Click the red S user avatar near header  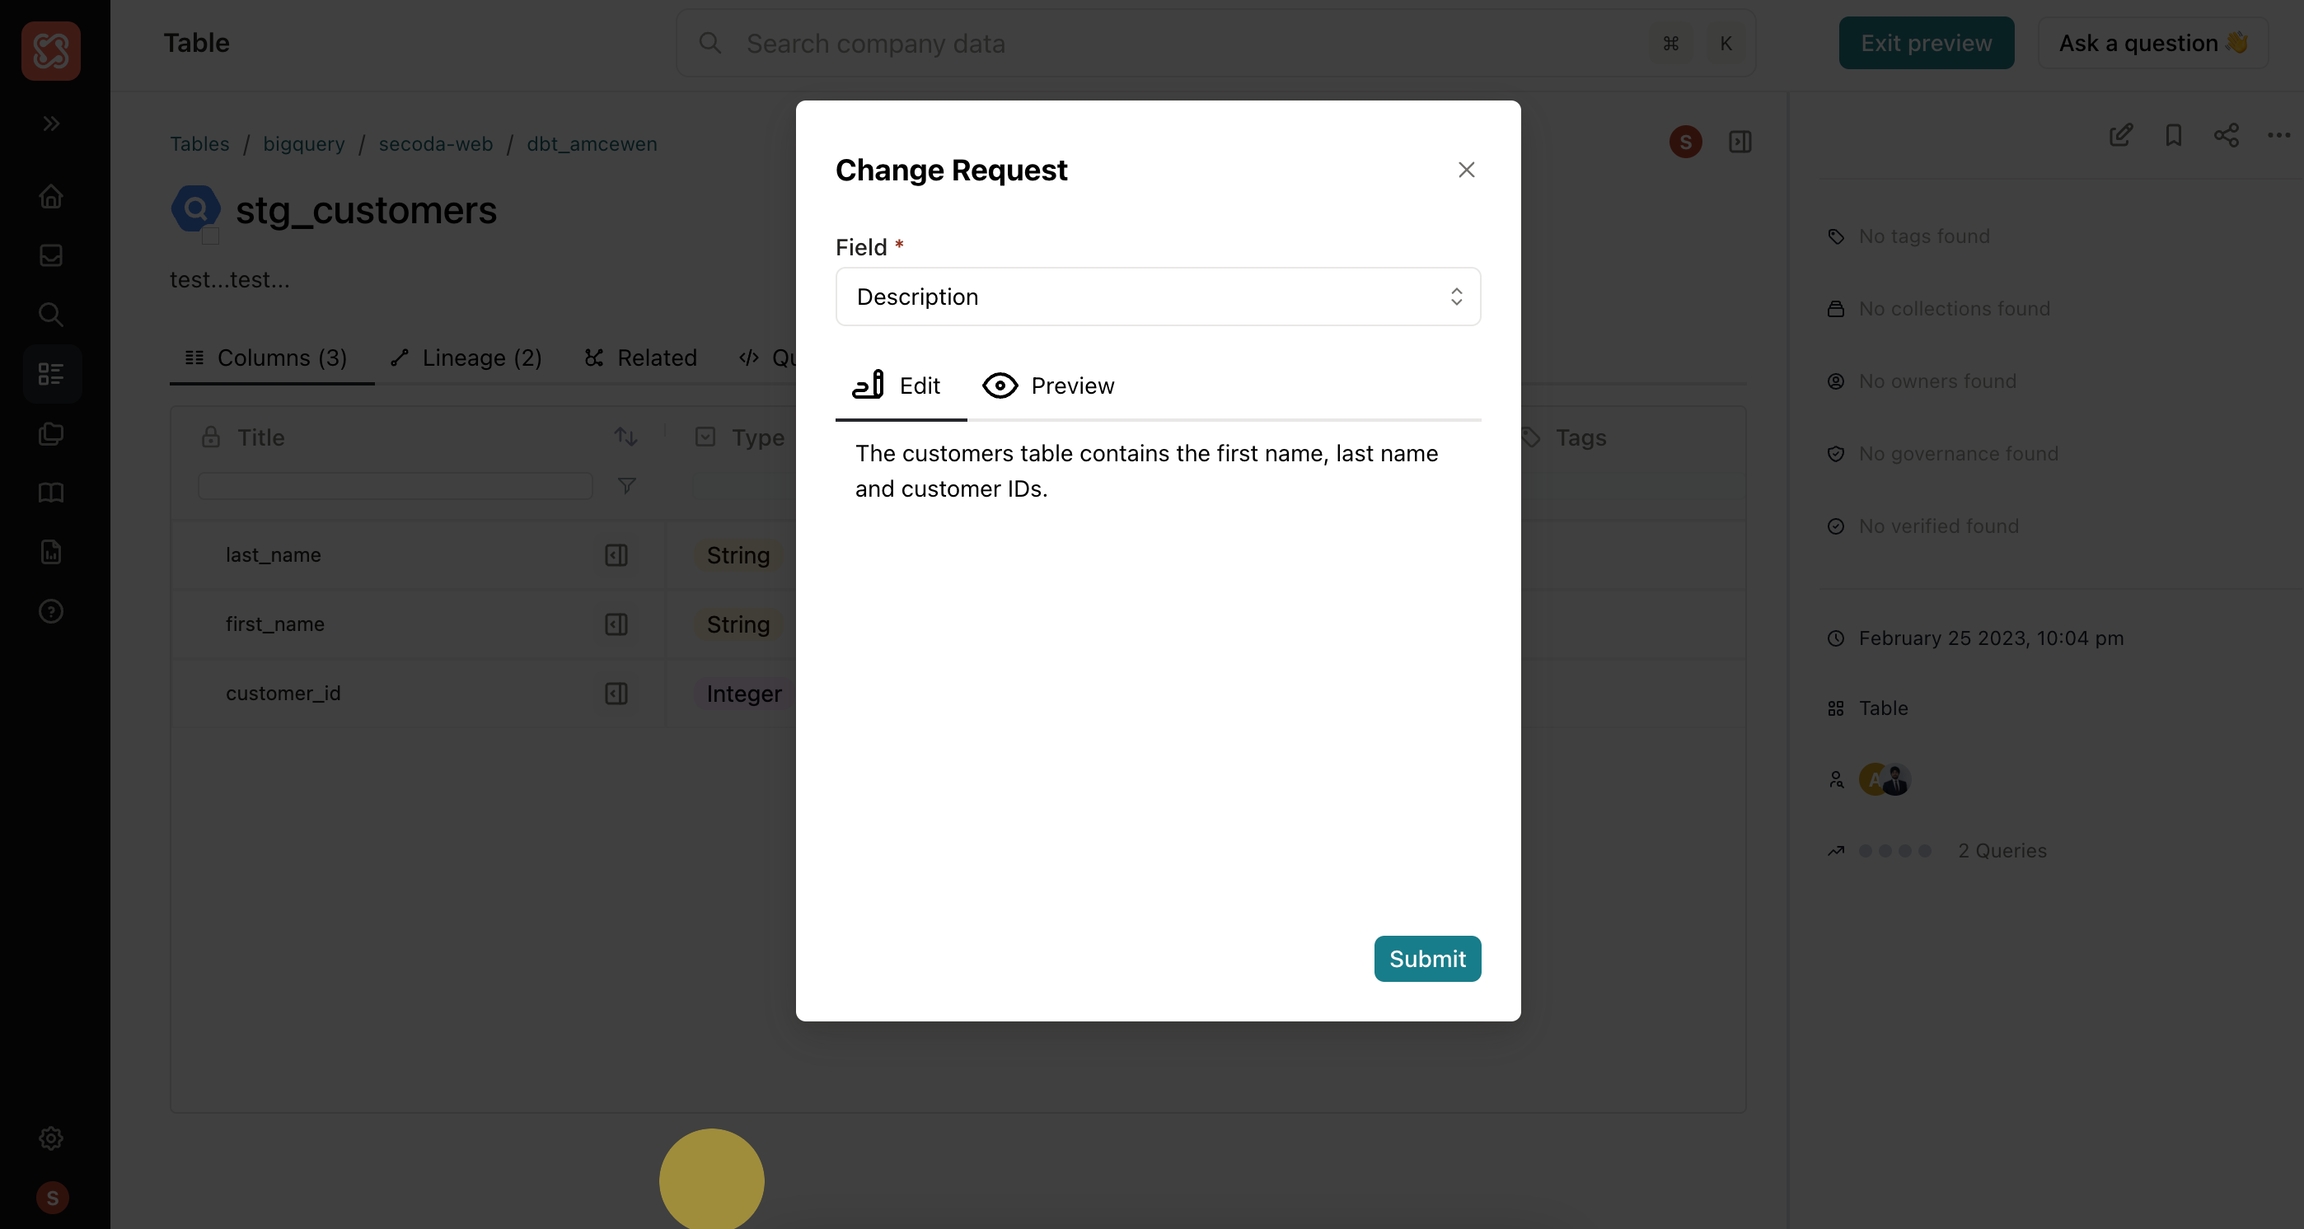coord(1685,142)
